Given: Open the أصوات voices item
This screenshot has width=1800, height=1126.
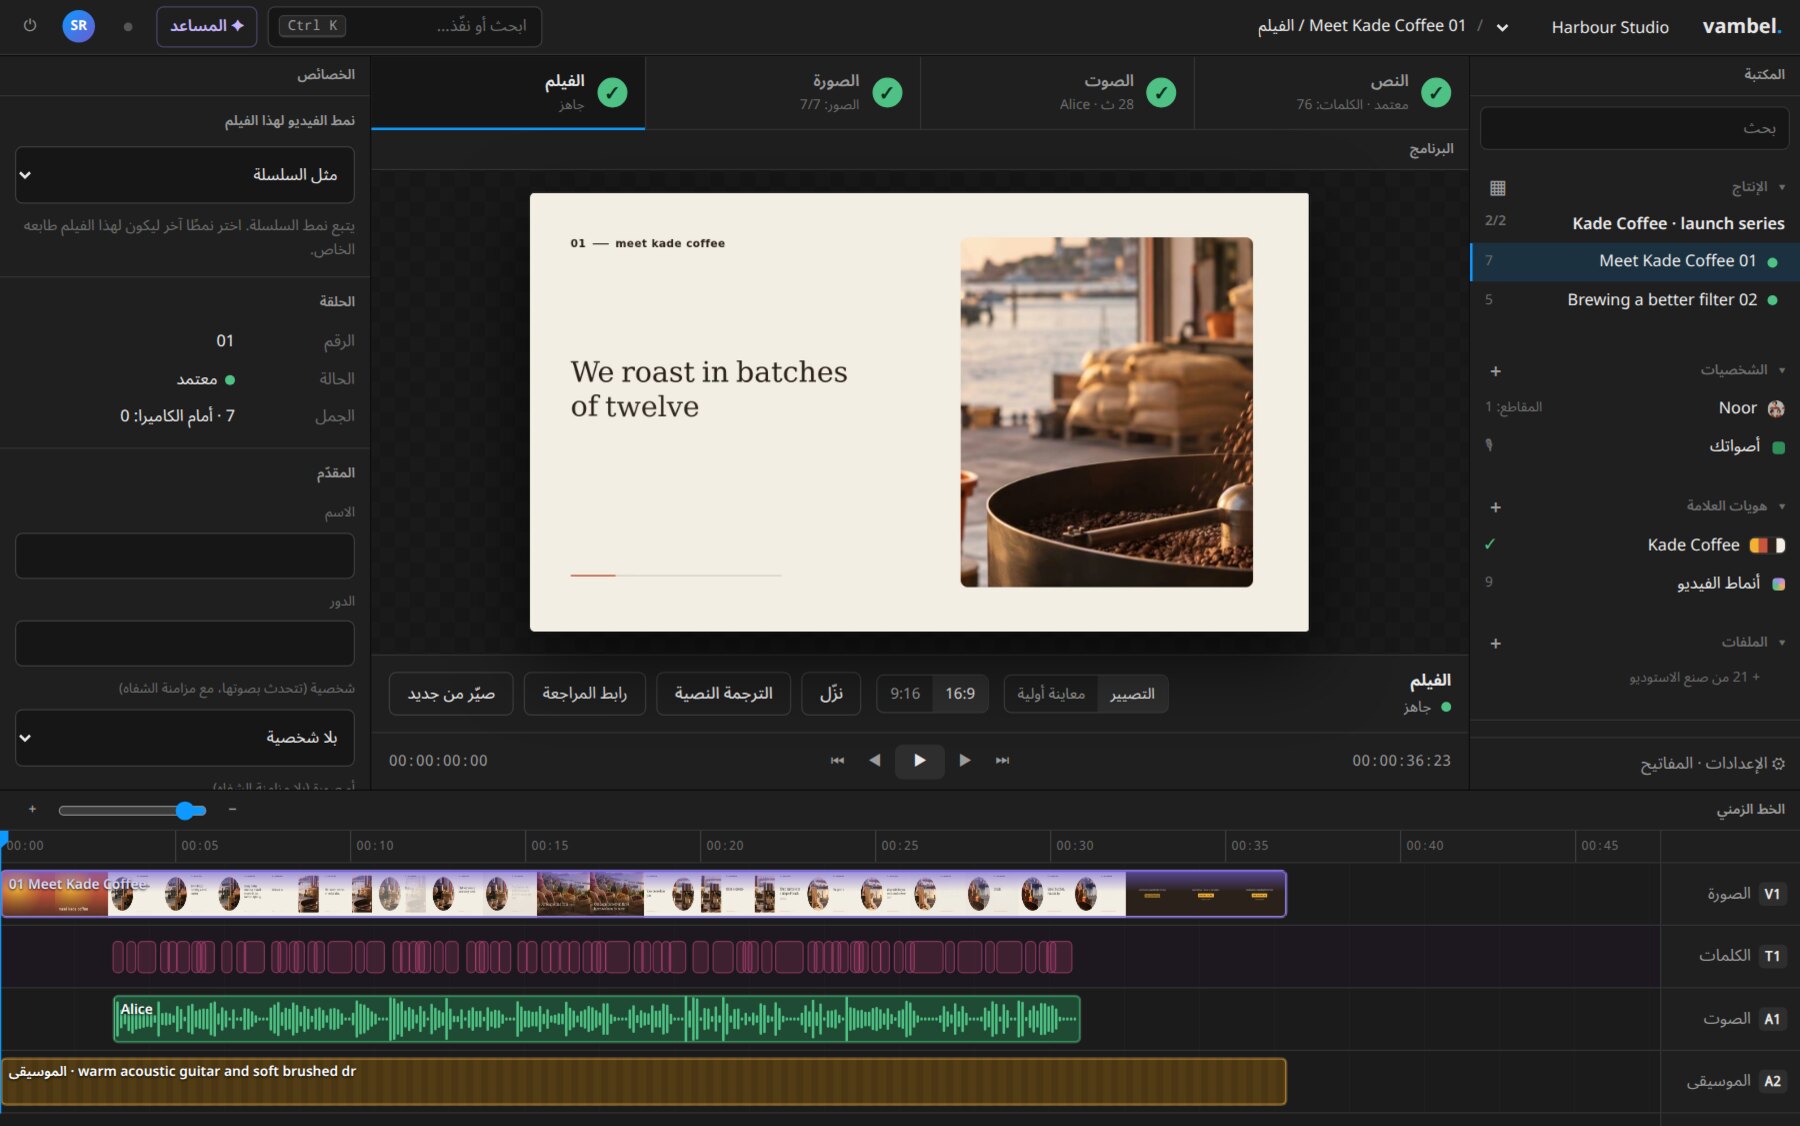Looking at the screenshot, I should click(1634, 446).
